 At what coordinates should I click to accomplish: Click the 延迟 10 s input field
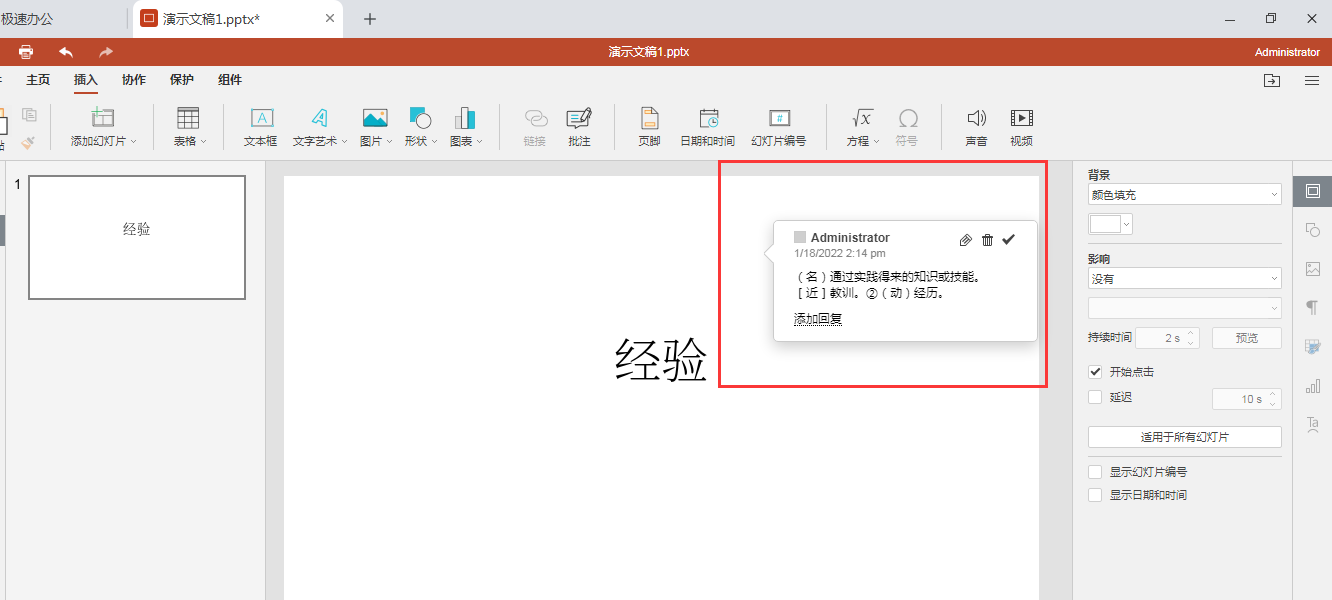1246,398
